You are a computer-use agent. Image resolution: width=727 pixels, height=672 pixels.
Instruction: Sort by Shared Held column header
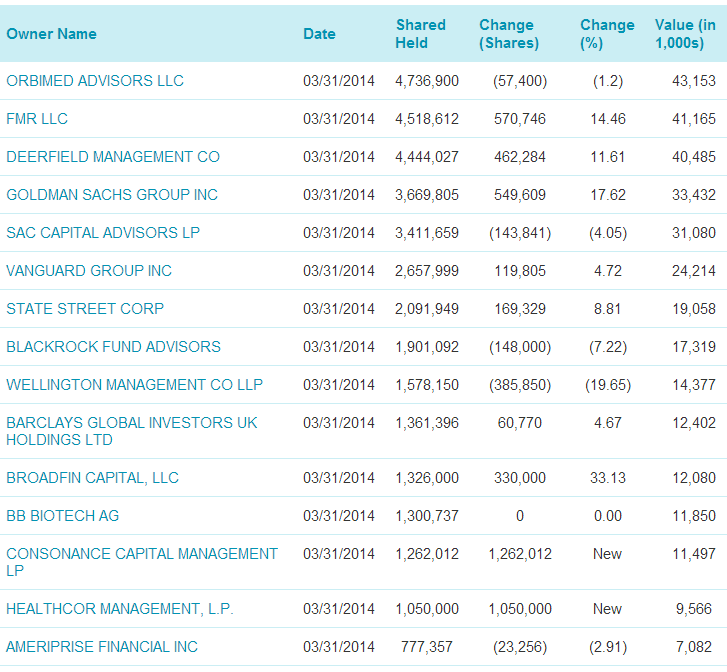pyautogui.click(x=420, y=34)
